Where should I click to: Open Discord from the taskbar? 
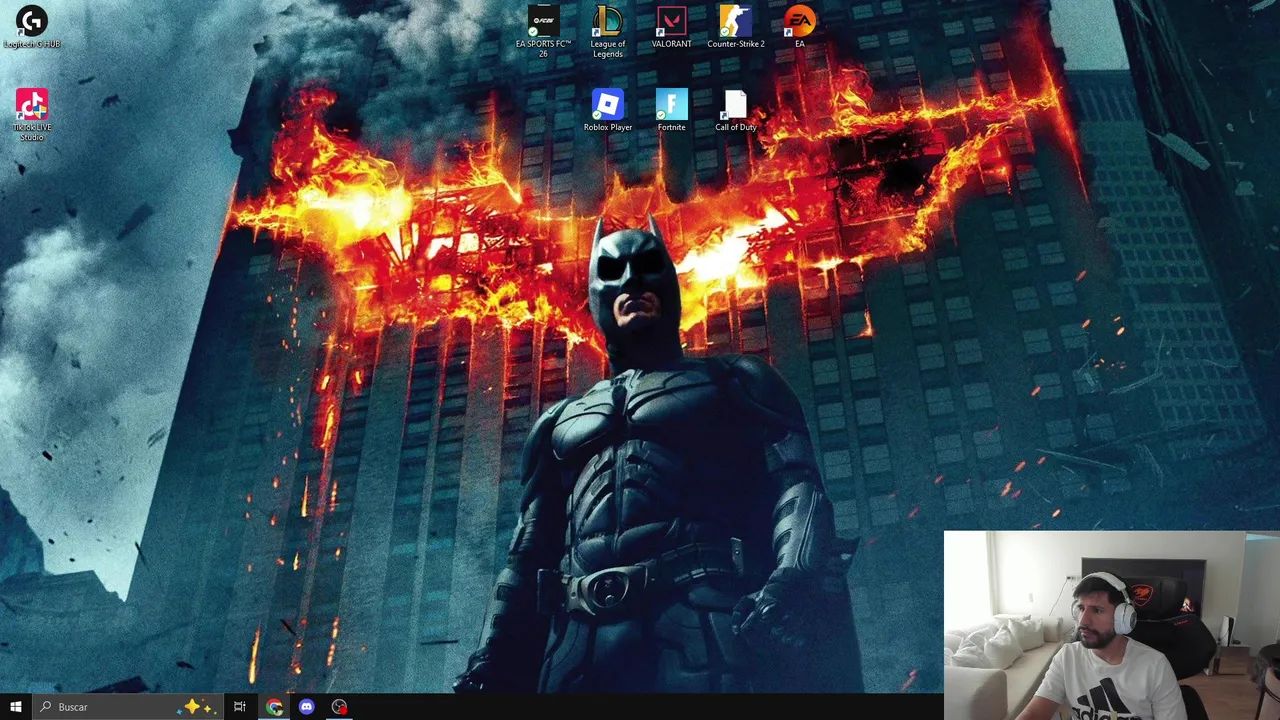point(307,707)
